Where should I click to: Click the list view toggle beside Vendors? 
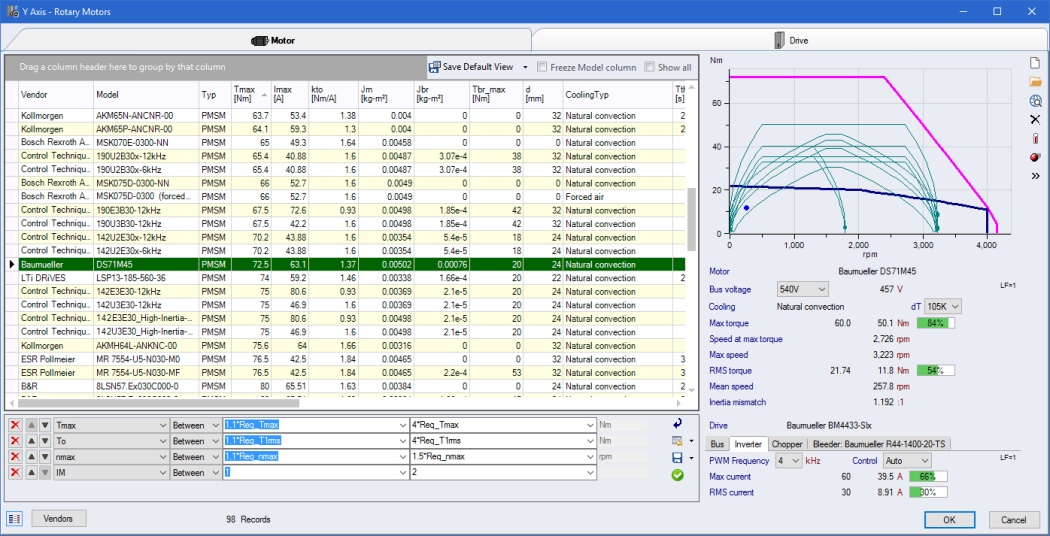click(x=15, y=519)
